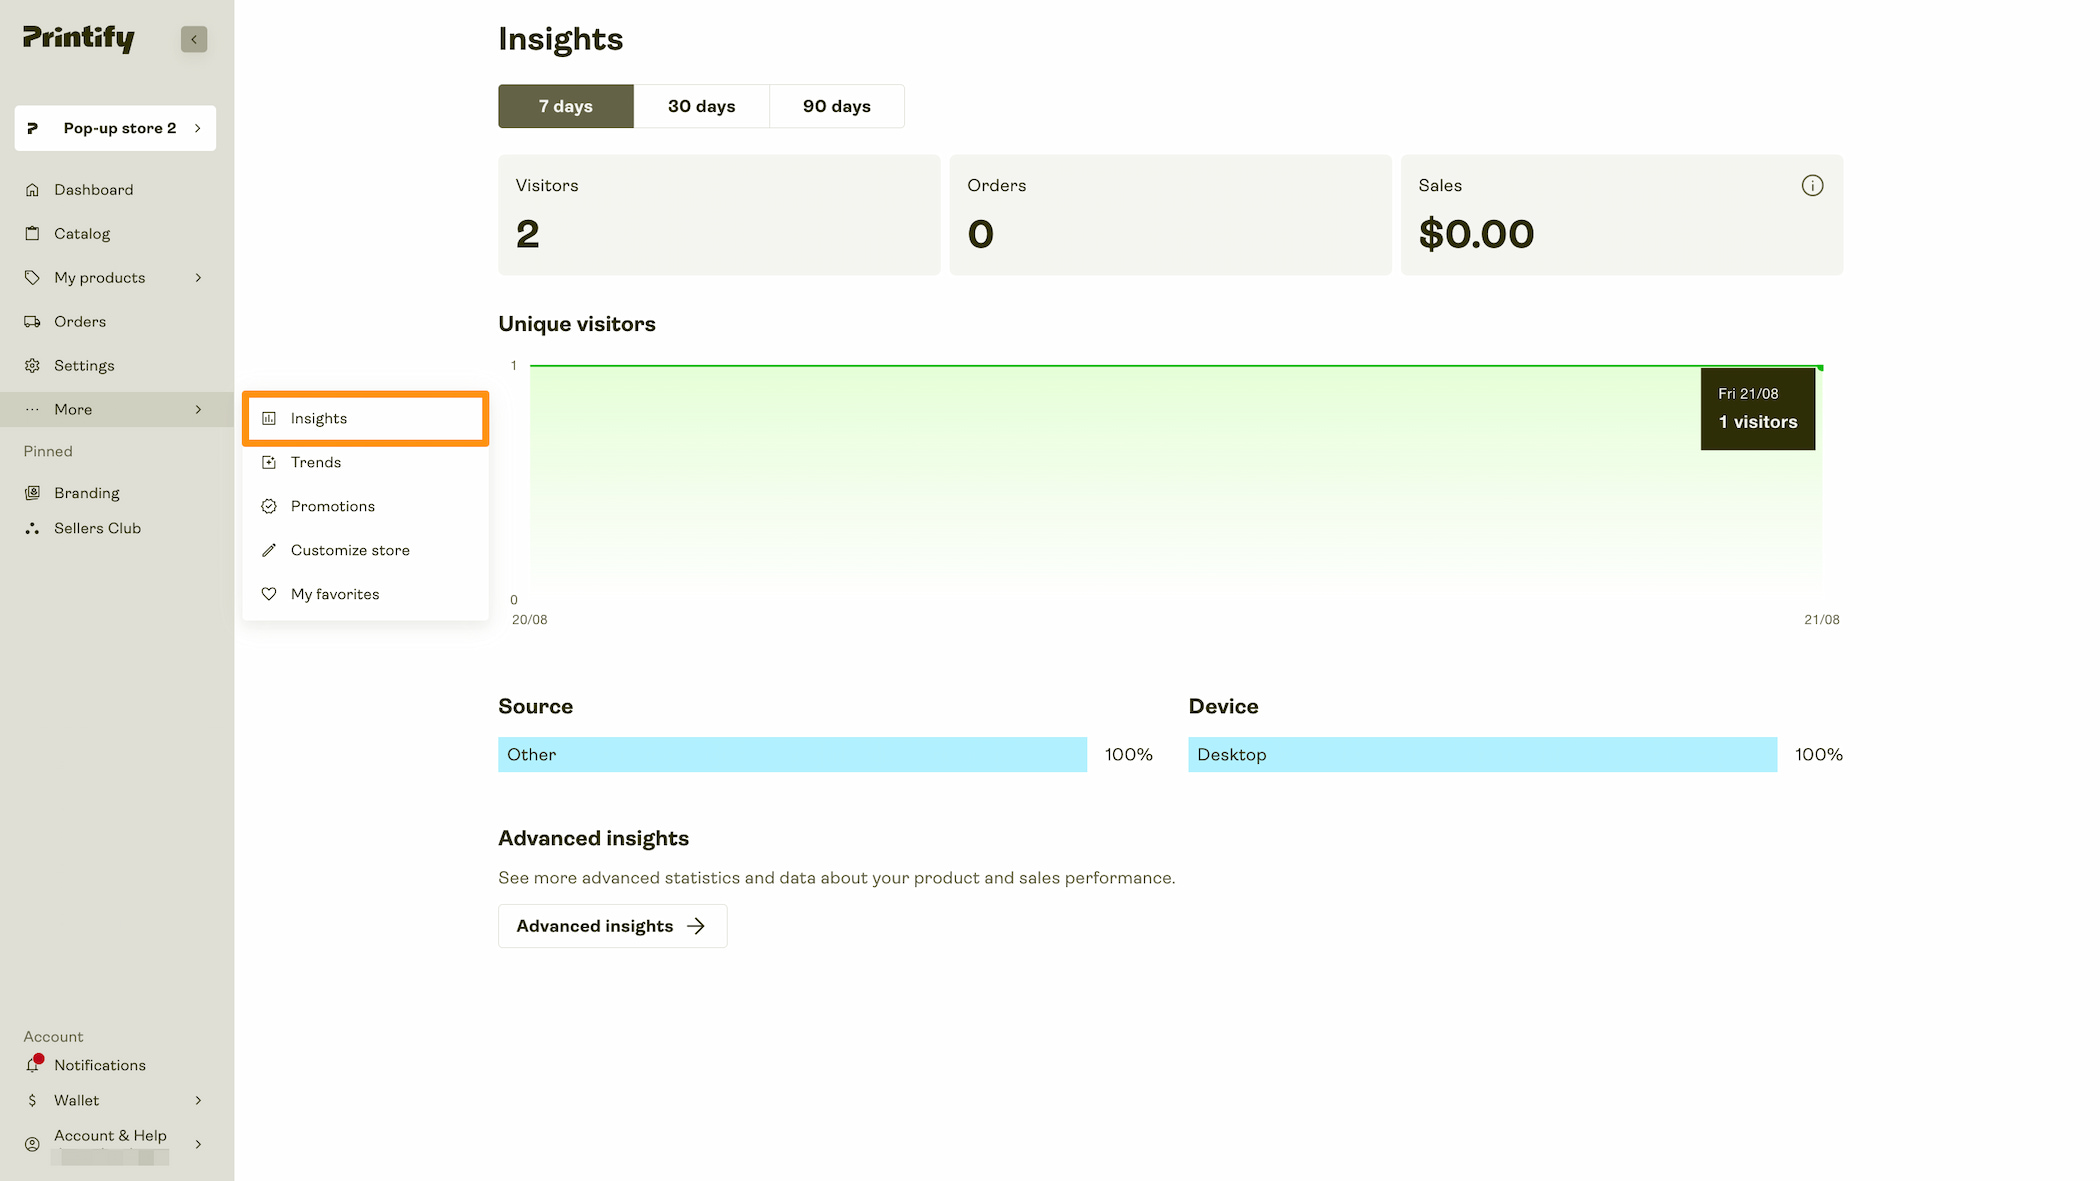Viewport: 2100px width, 1181px height.
Task: Click the My favorites heart icon
Action: point(269,594)
